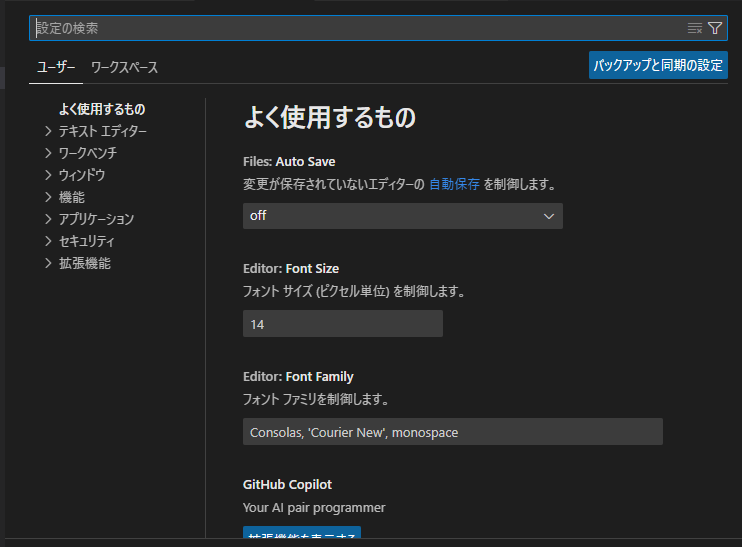Screen dimensions: 742x547
Task: Click the GitHub Copilot setting title
Action: (287, 485)
